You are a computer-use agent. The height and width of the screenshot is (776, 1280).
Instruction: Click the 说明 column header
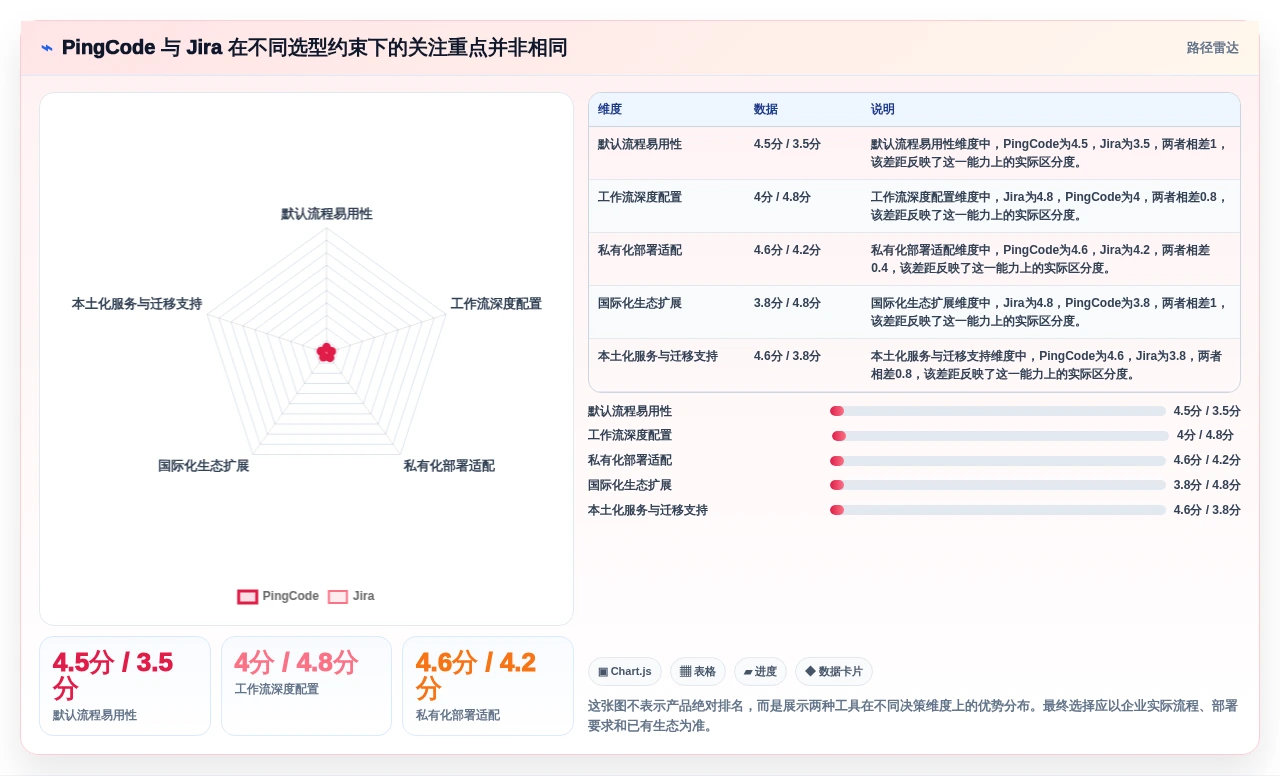coord(883,109)
